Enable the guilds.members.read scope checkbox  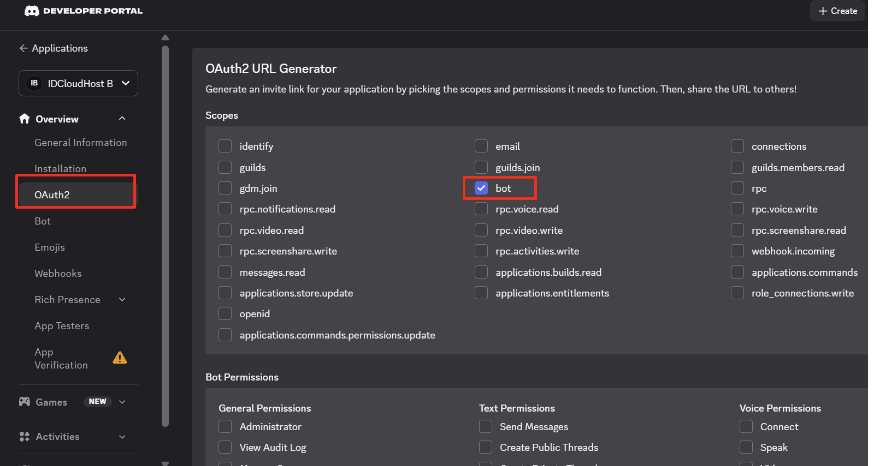coord(737,167)
